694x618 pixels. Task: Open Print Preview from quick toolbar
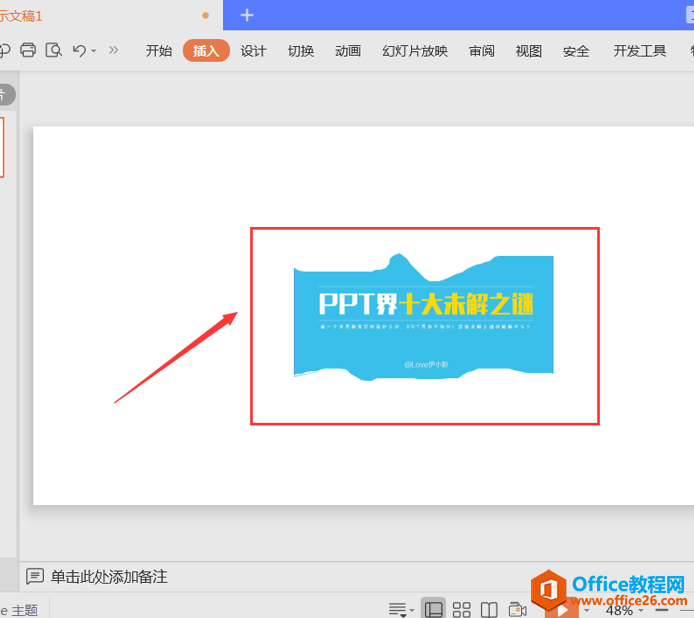pyautogui.click(x=54, y=50)
